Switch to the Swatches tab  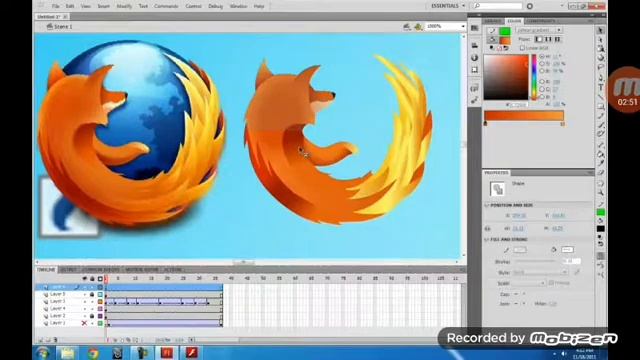coord(492,21)
